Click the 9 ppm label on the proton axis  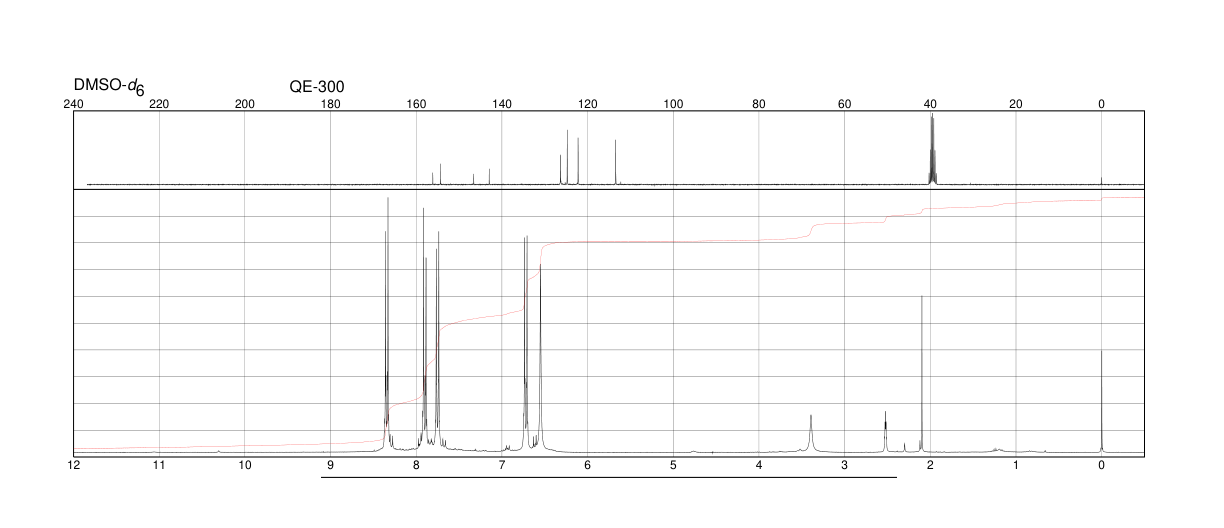click(330, 466)
